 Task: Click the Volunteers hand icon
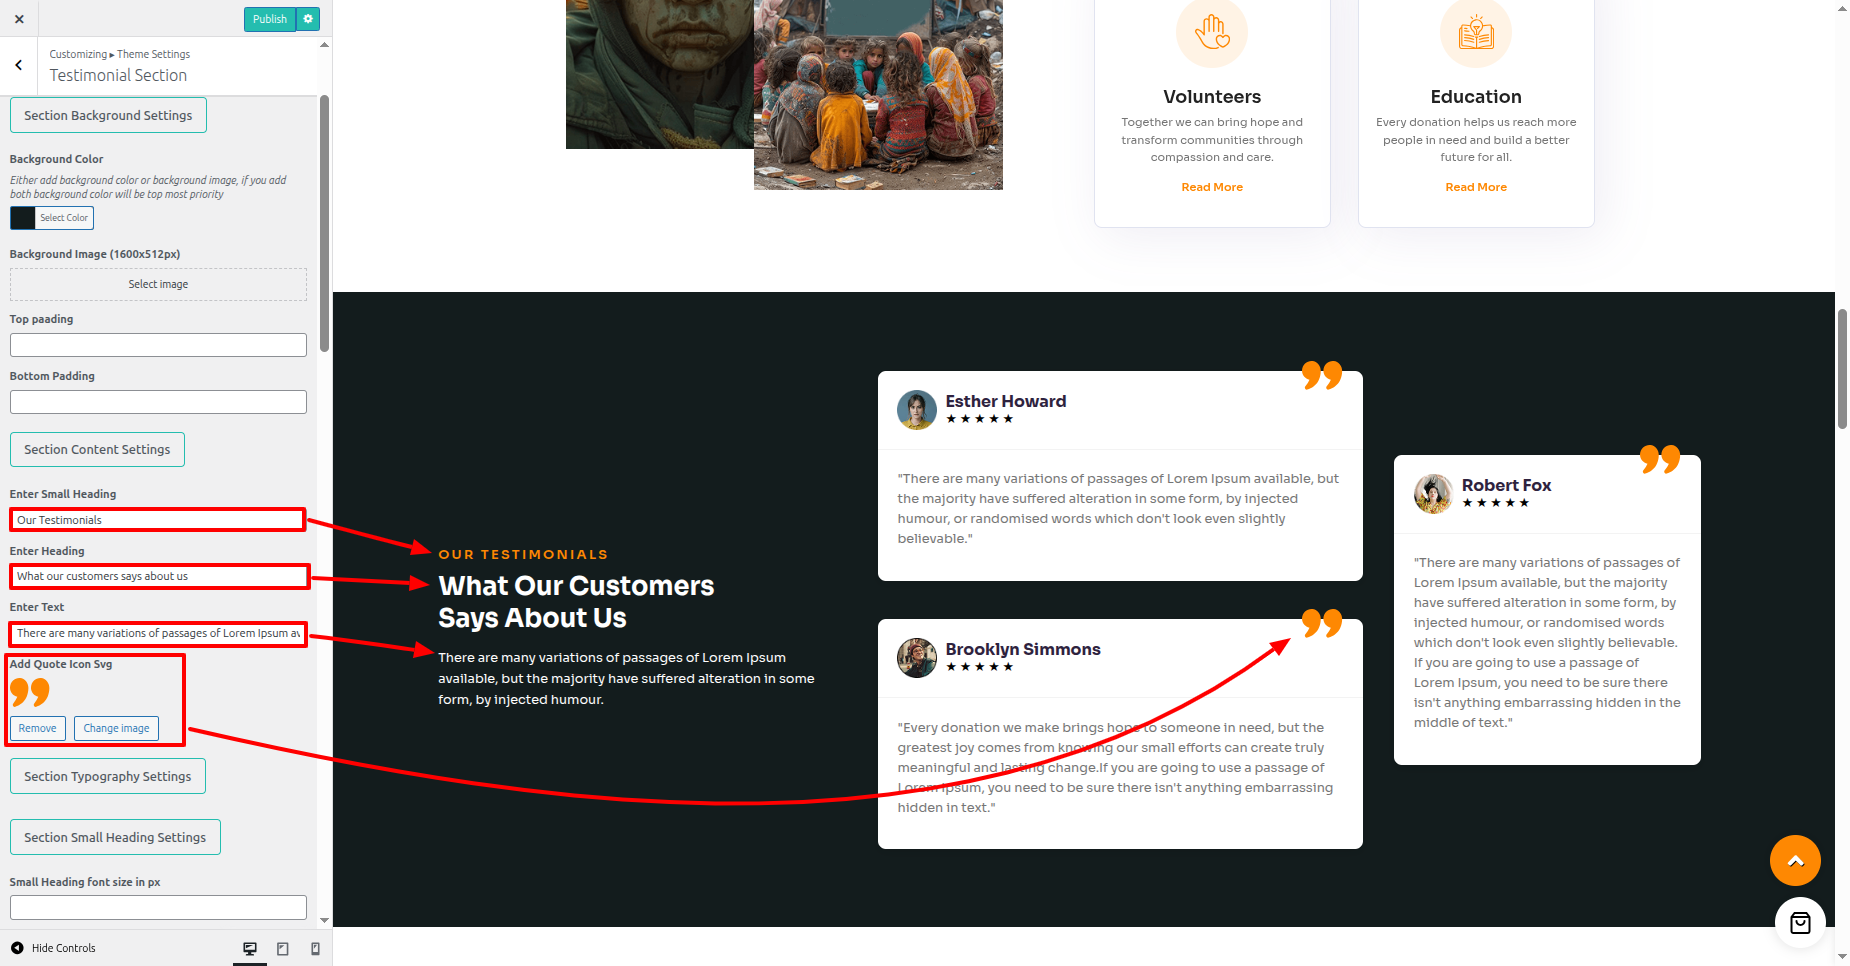click(1212, 32)
